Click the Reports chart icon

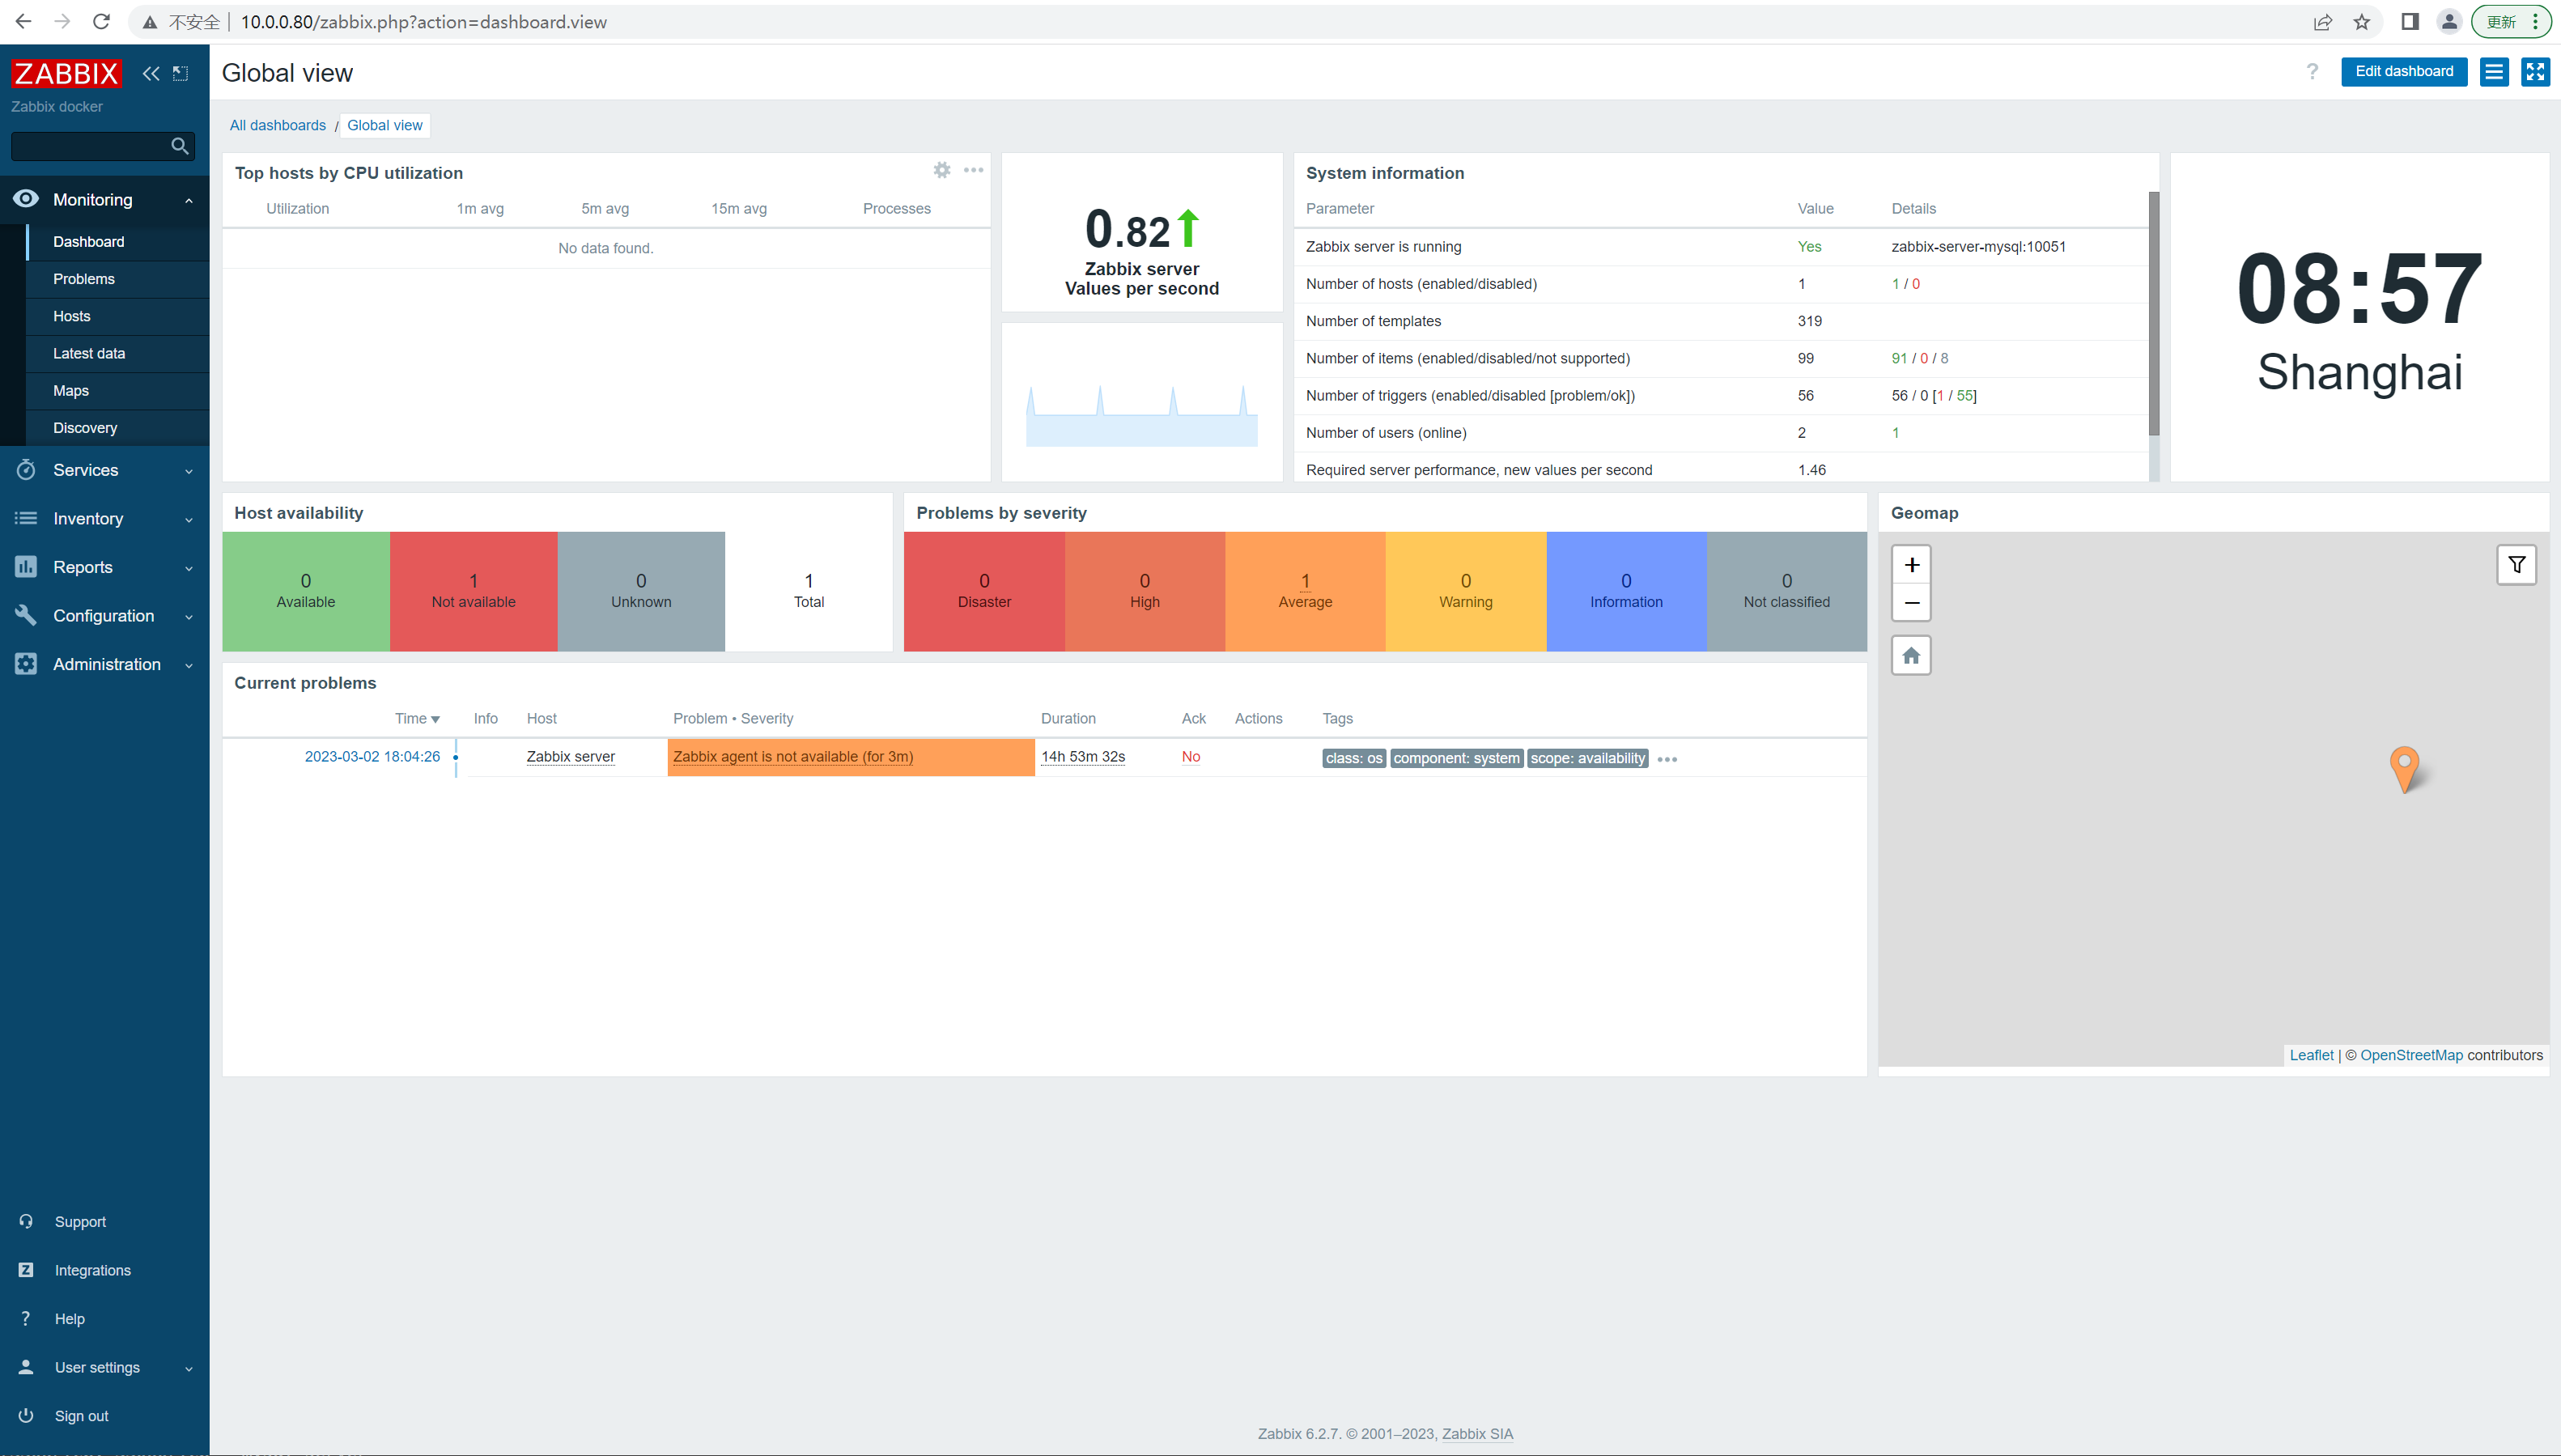click(26, 567)
